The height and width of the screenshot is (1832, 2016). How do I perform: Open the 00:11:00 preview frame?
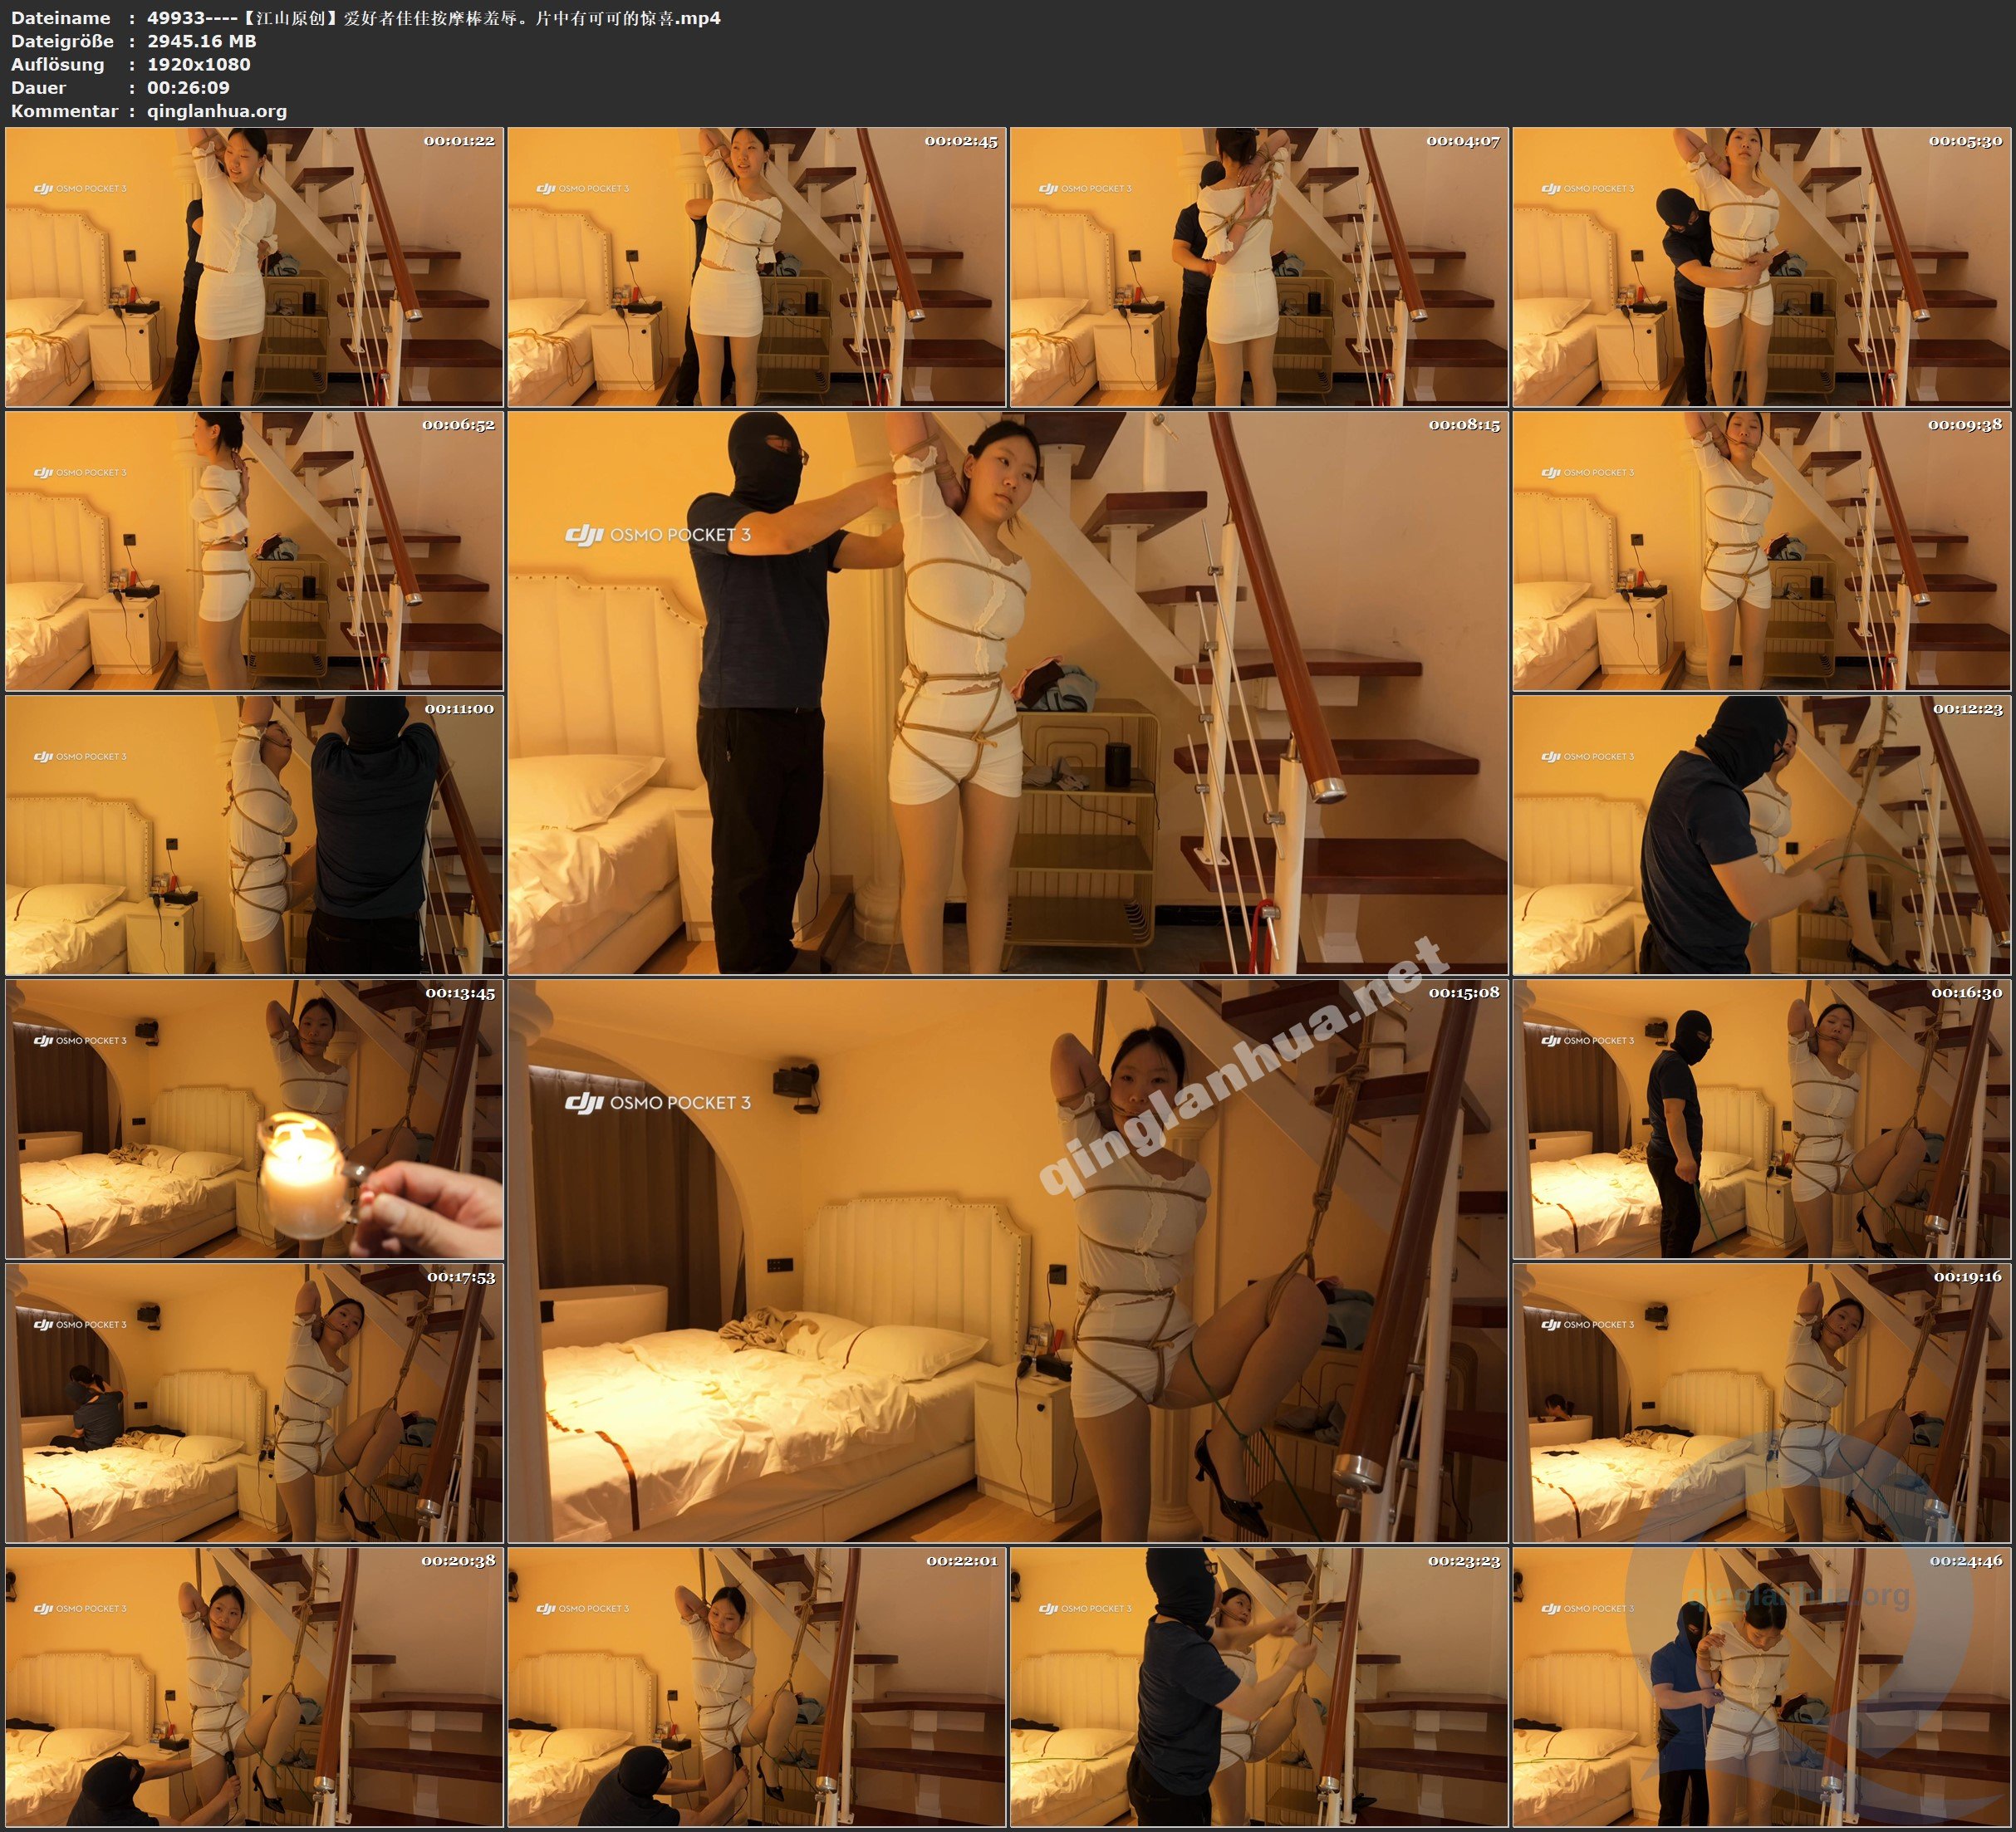(x=254, y=835)
